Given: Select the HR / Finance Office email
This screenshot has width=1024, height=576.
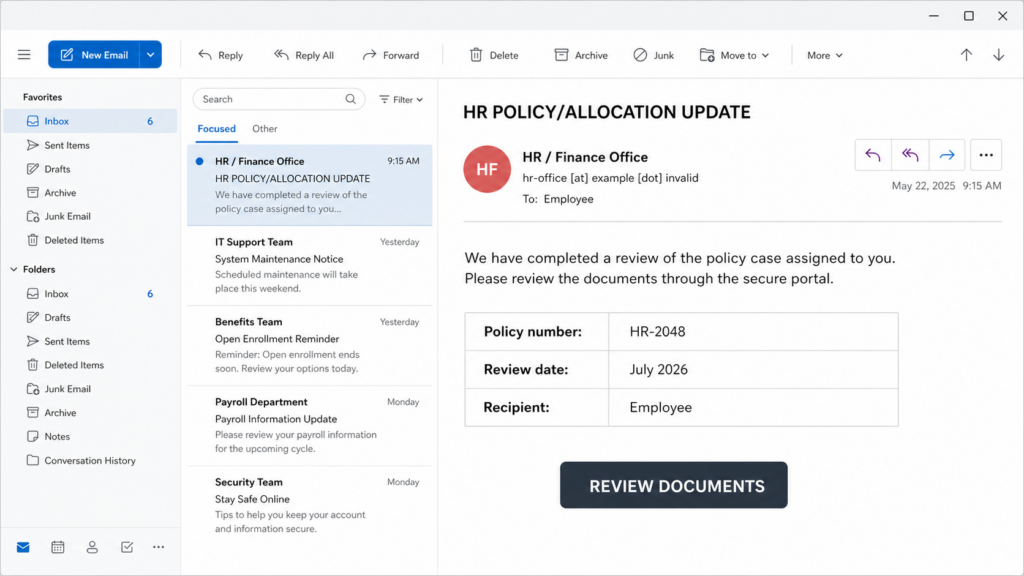Looking at the screenshot, I should coord(310,185).
